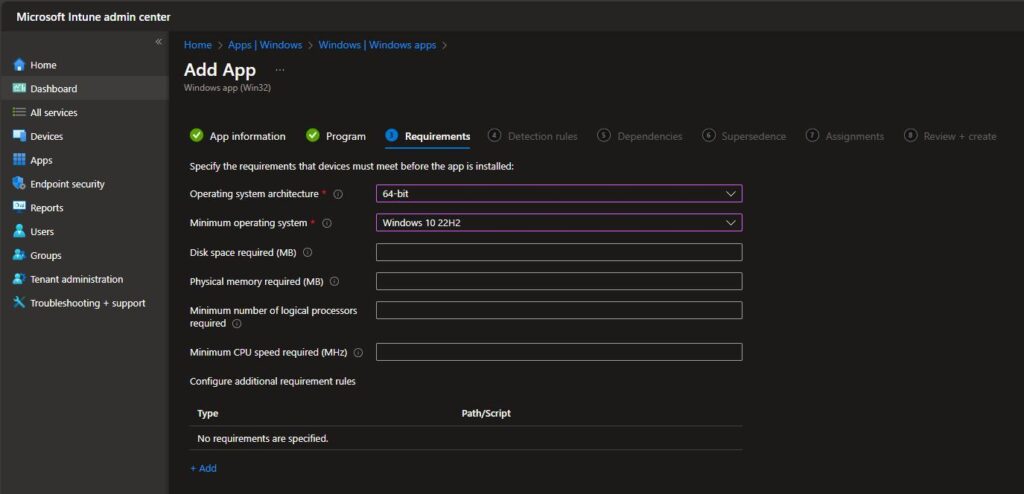Image resolution: width=1024 pixels, height=494 pixels.
Task: Click the Users person icon
Action: [19, 231]
